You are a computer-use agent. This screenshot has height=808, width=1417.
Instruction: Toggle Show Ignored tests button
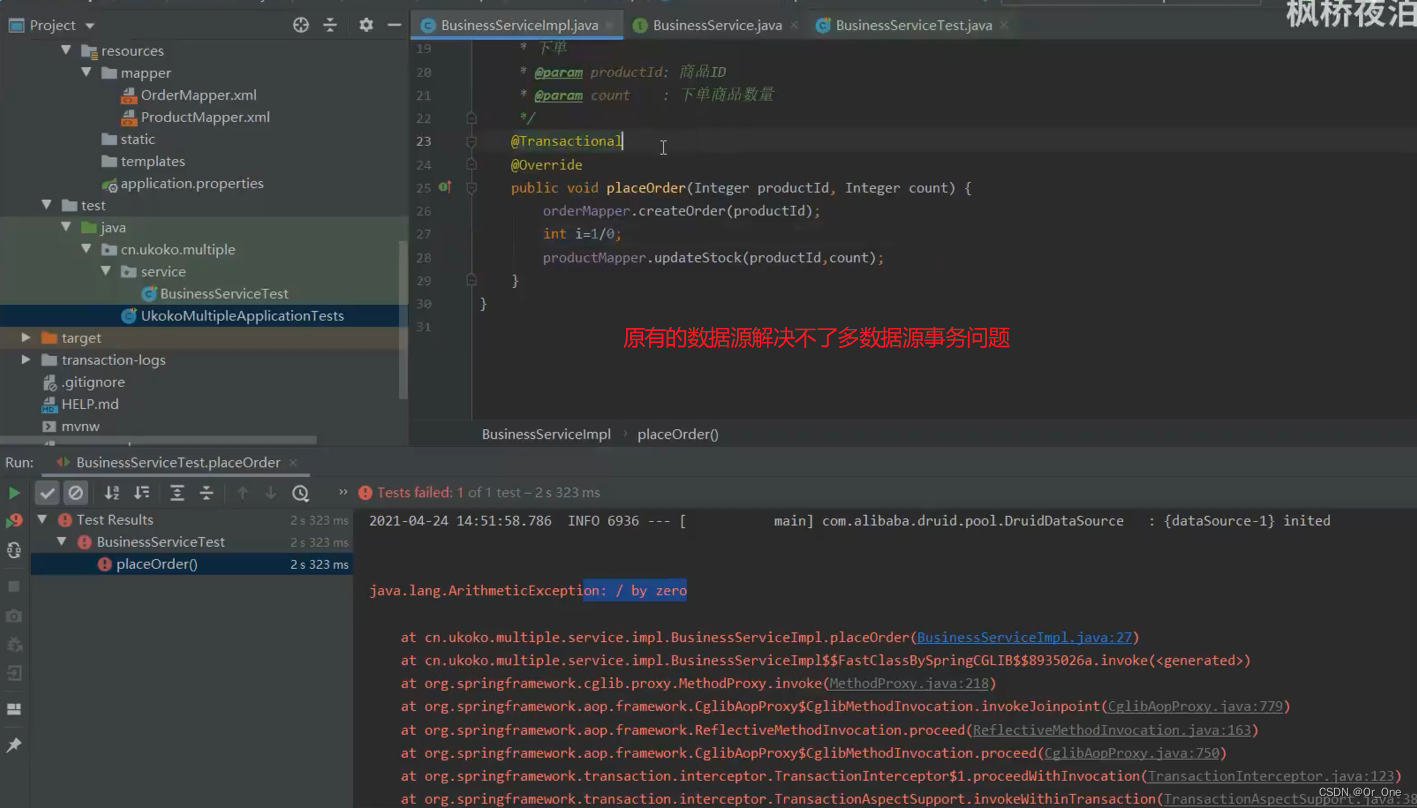tap(75, 493)
